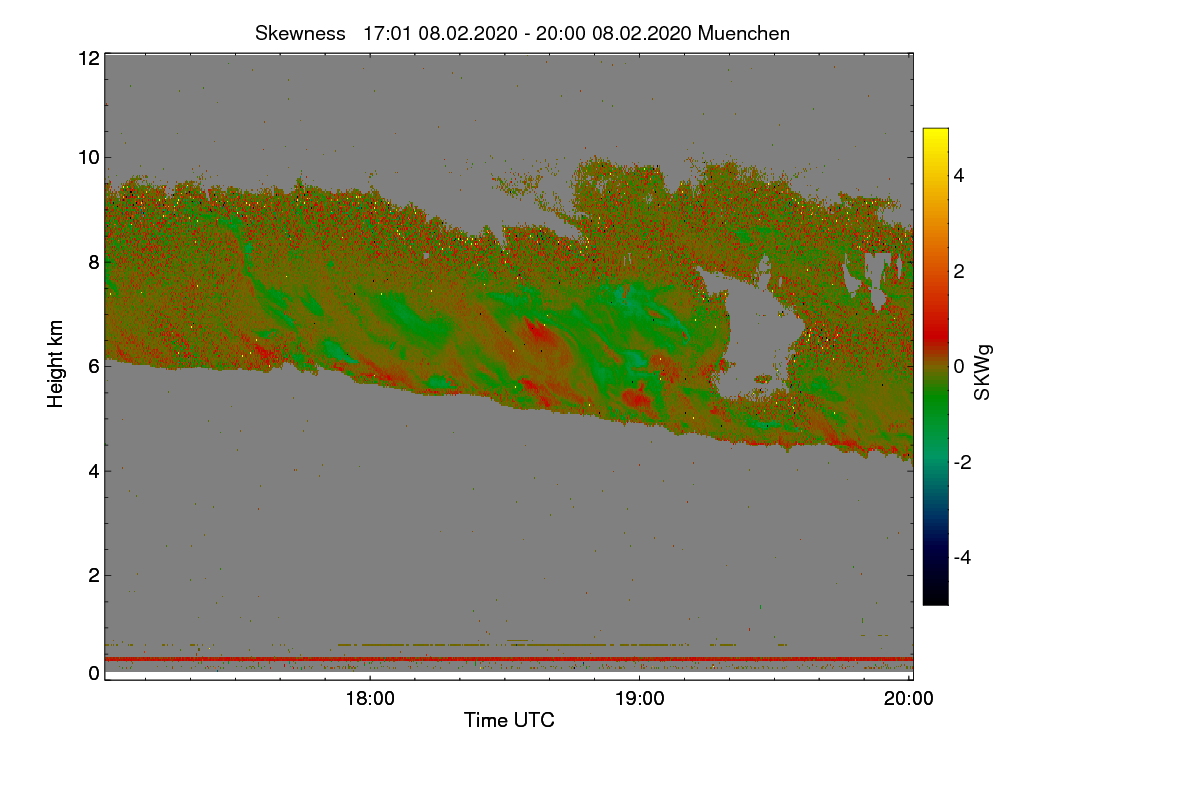The image size is (1200, 800).
Task: Click the plot title beginning with Skewness
Action: [x=522, y=33]
